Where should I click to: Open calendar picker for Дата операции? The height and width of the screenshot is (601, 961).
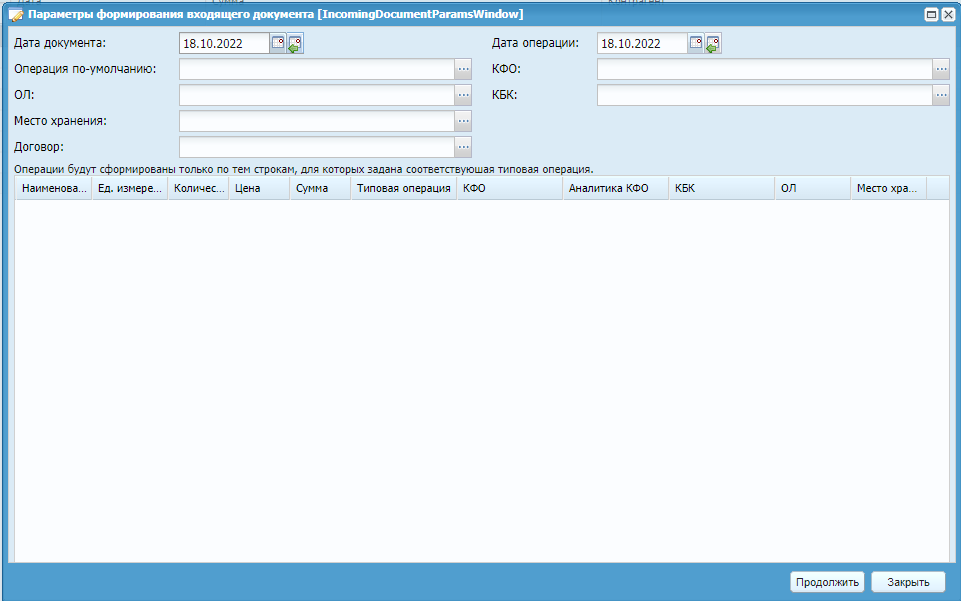(696, 43)
